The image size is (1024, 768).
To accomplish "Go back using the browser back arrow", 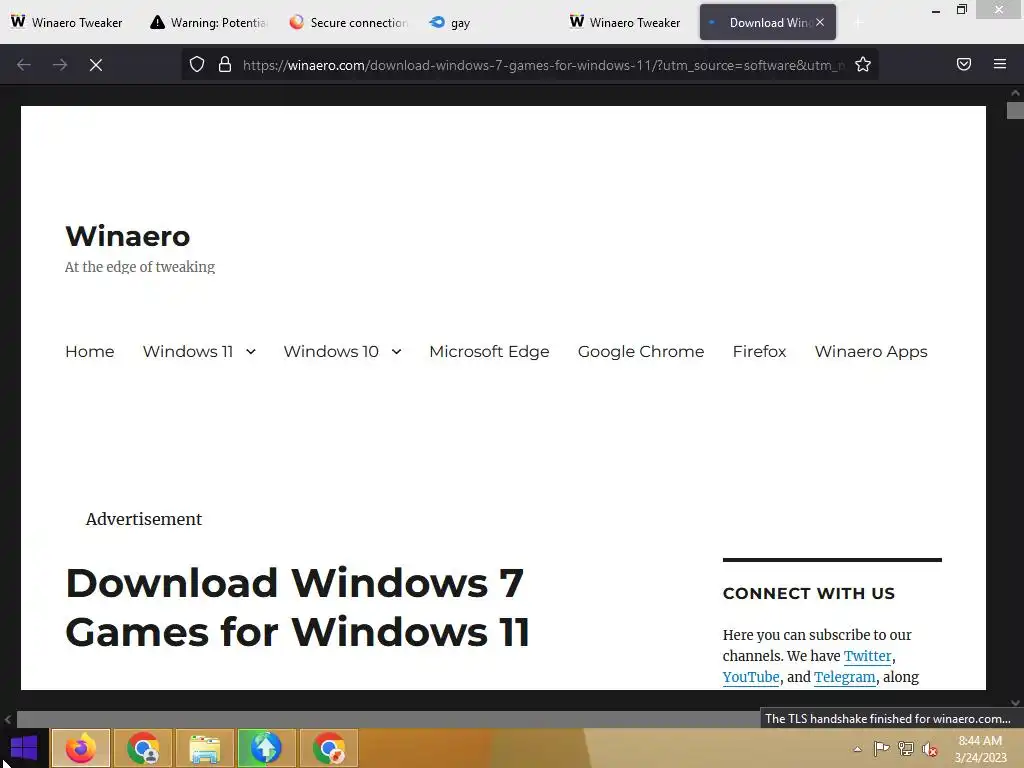I will 24,65.
